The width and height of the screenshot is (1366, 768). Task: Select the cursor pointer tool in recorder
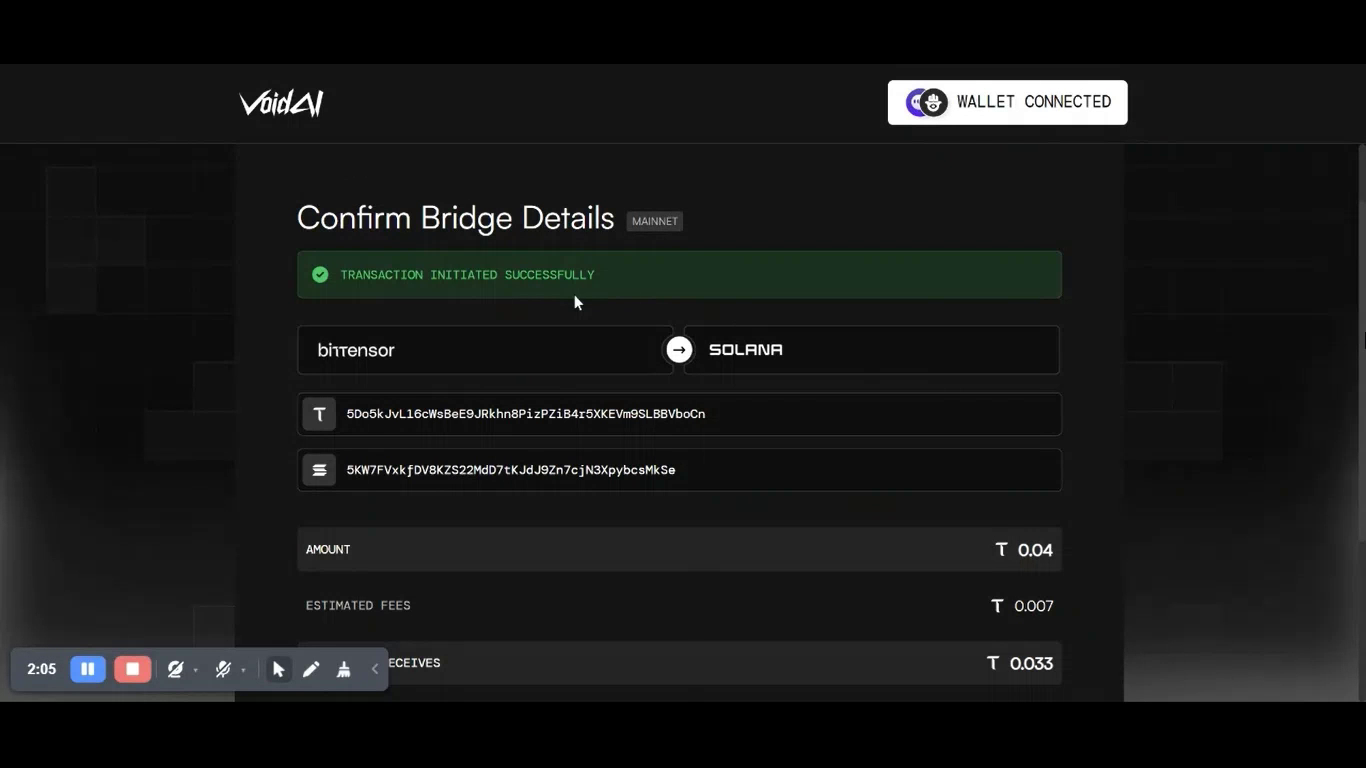coord(279,669)
